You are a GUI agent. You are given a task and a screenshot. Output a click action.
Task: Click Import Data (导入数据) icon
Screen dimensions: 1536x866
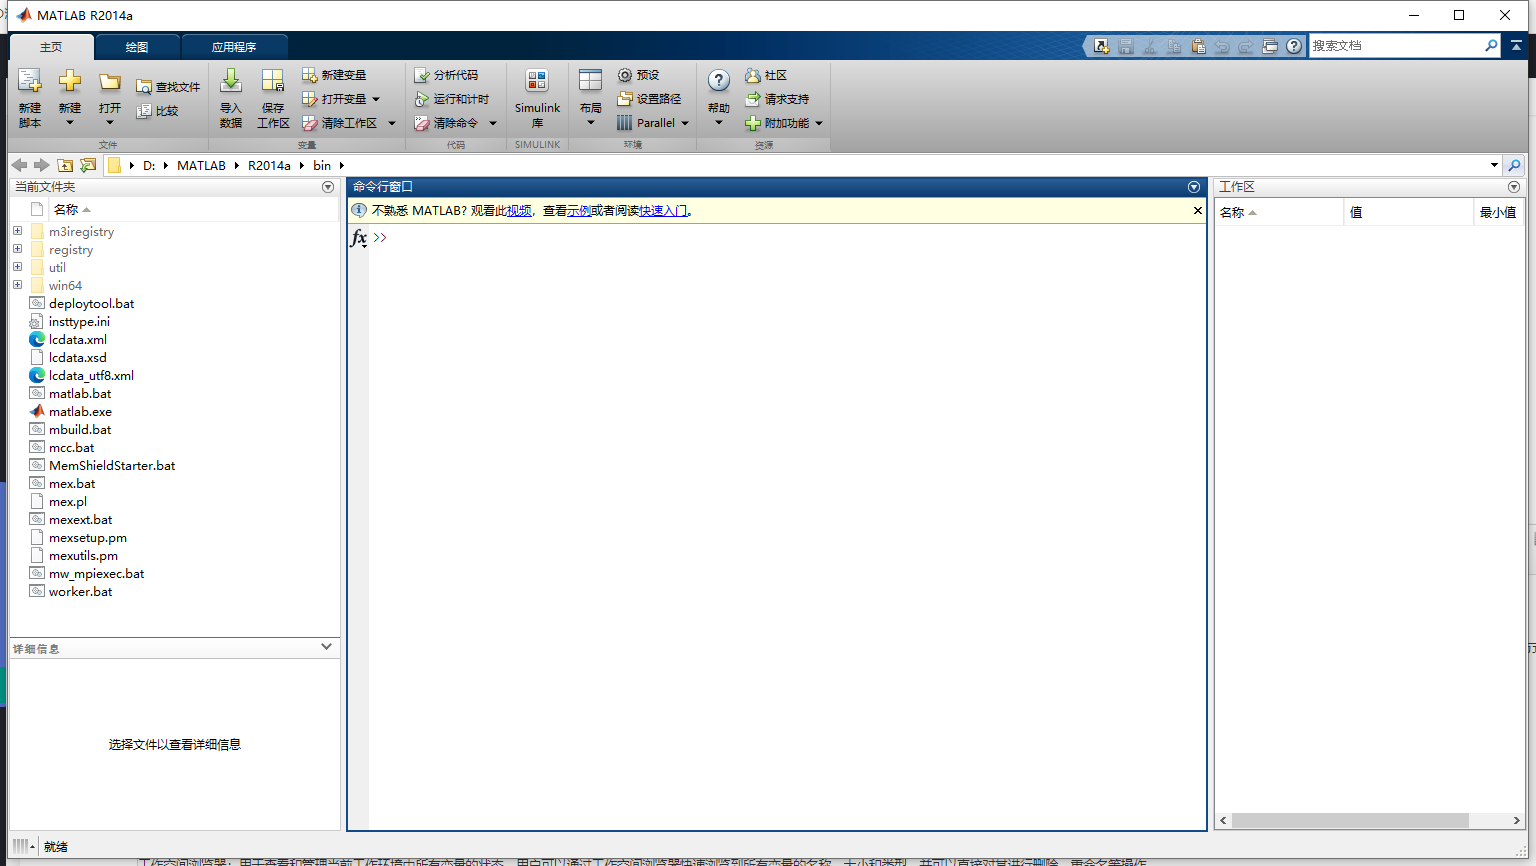(x=231, y=82)
